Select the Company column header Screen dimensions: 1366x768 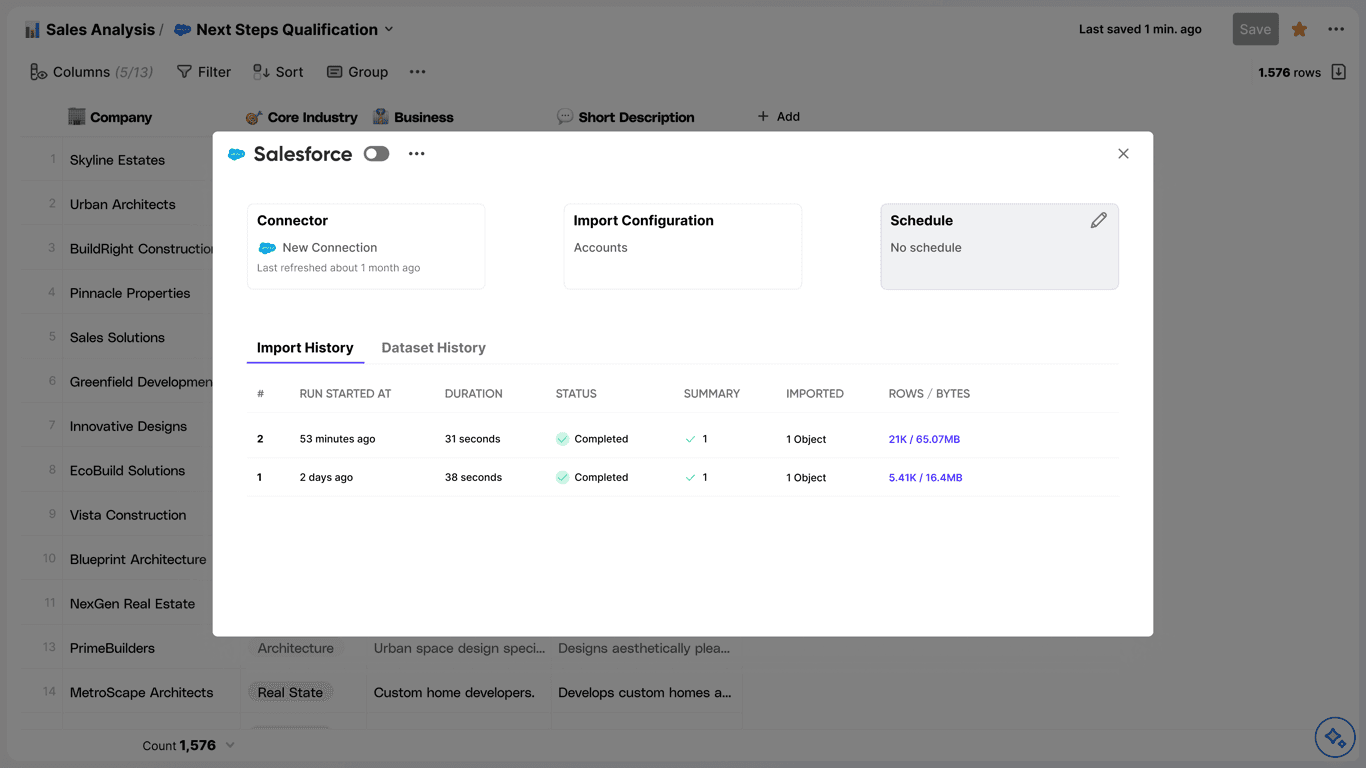tap(110, 117)
